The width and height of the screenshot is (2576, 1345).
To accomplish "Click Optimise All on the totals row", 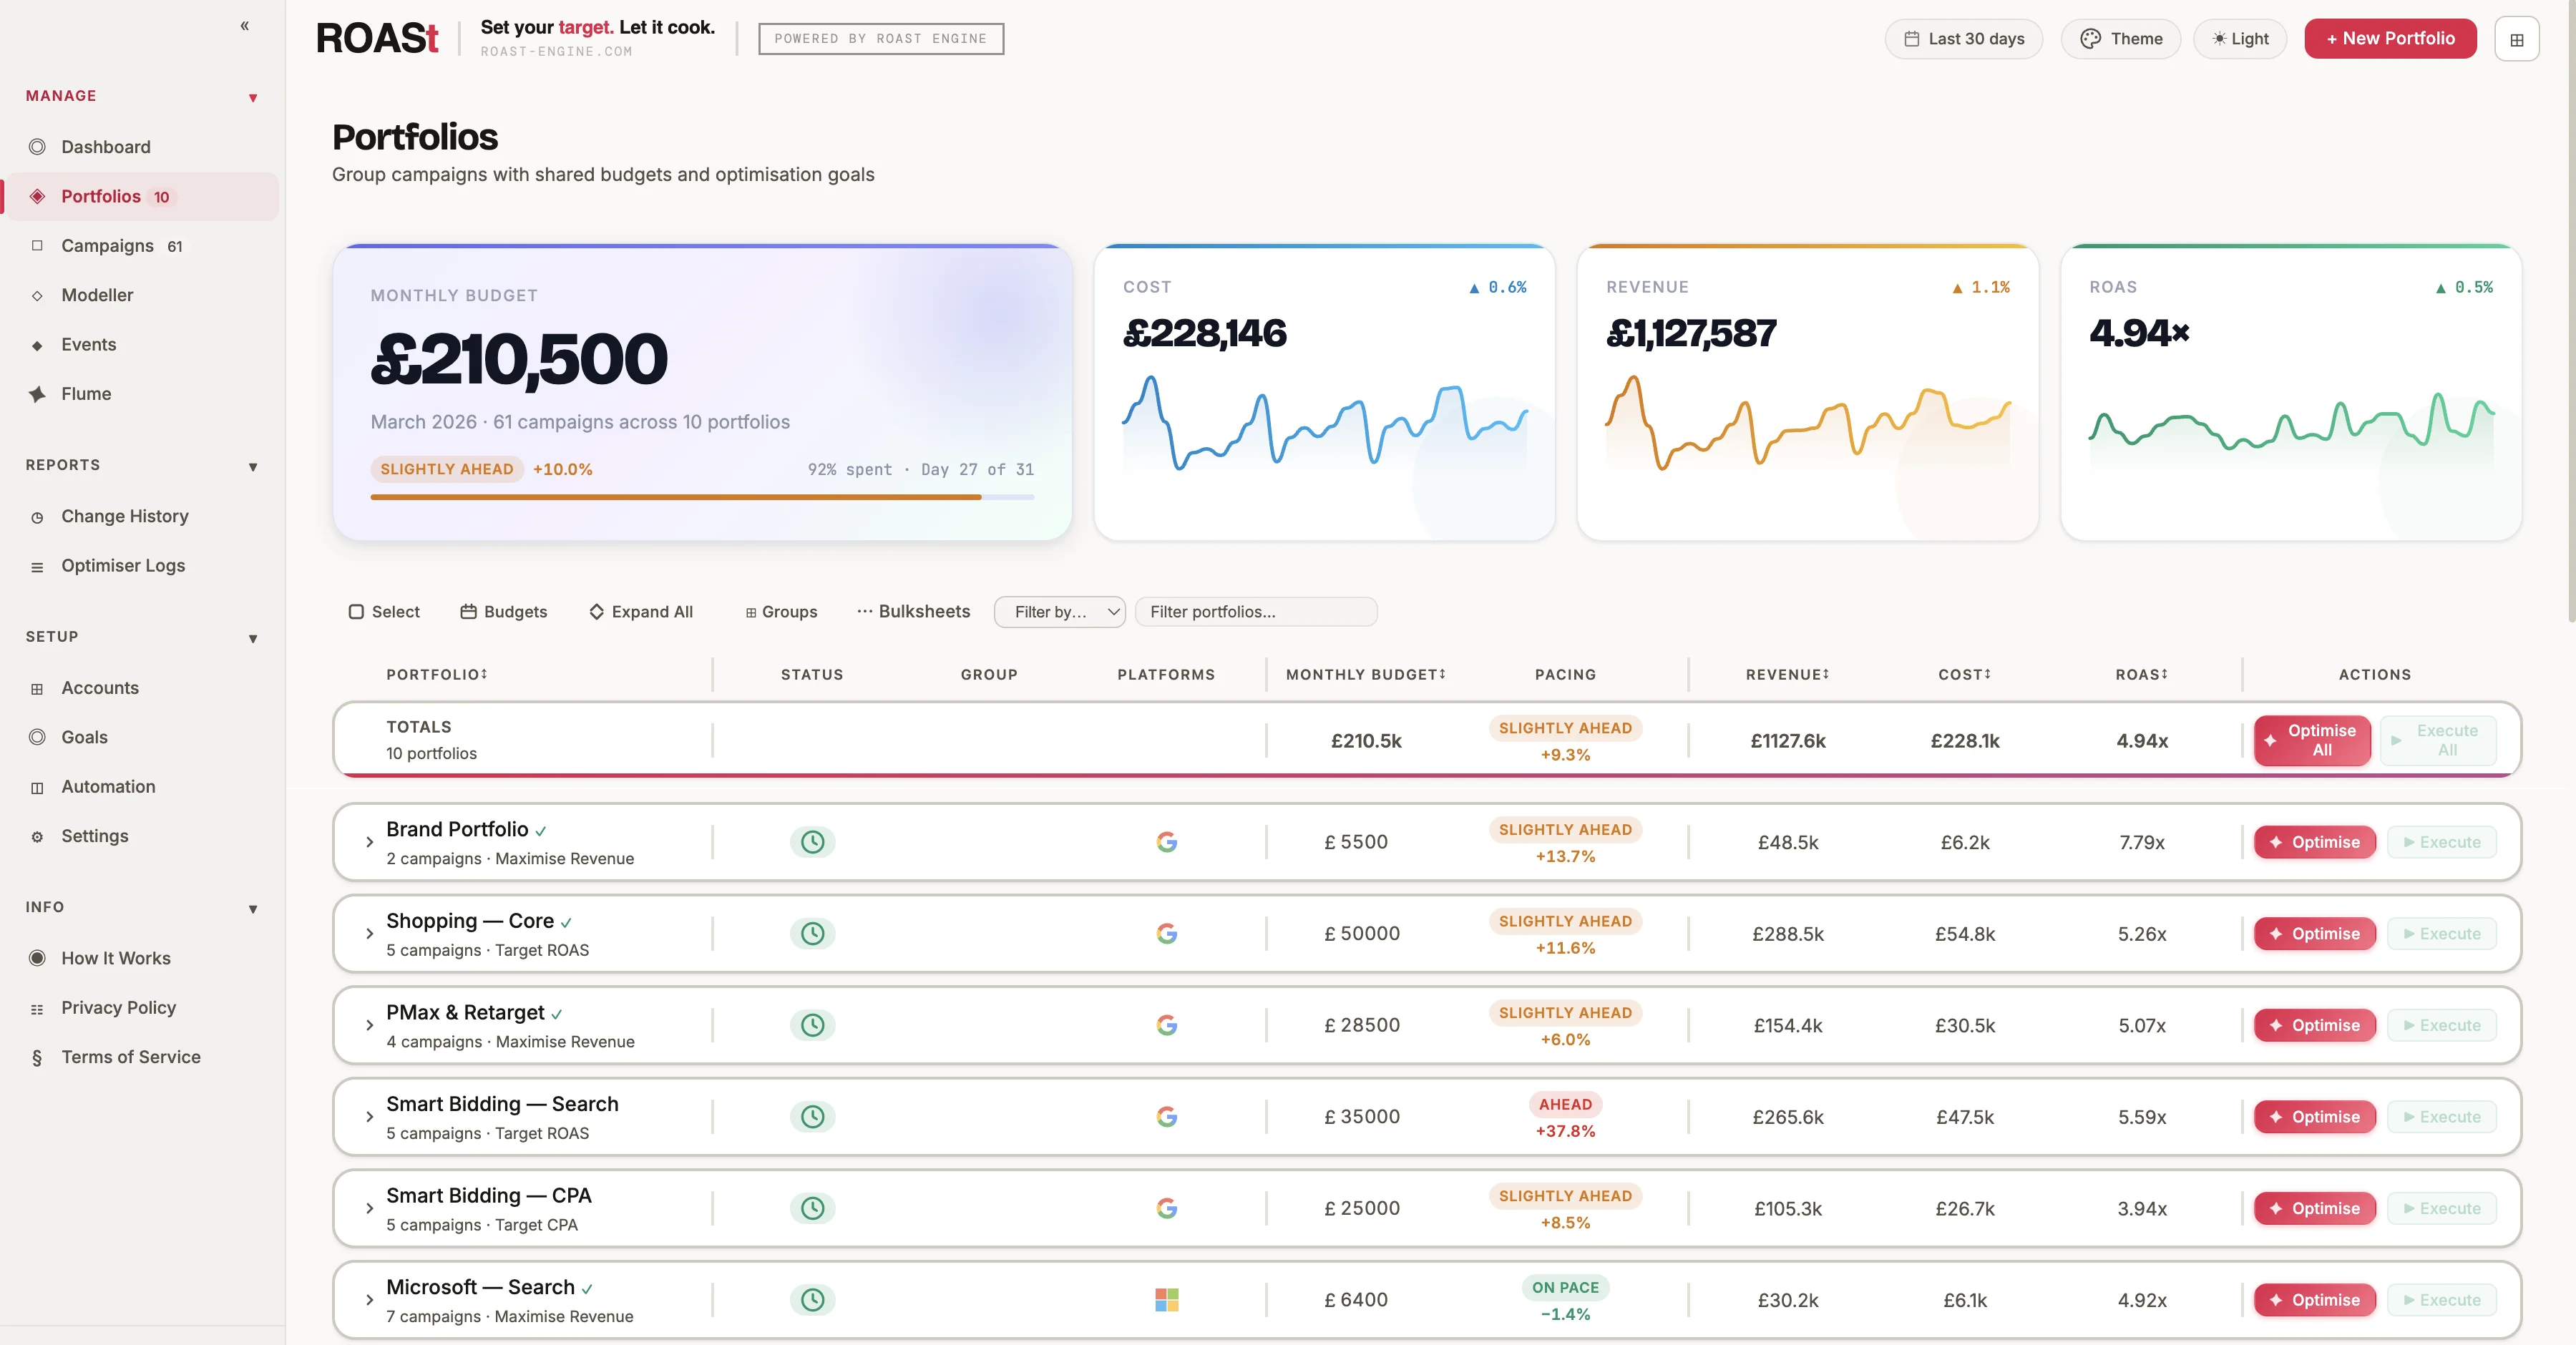I will [x=2311, y=740].
